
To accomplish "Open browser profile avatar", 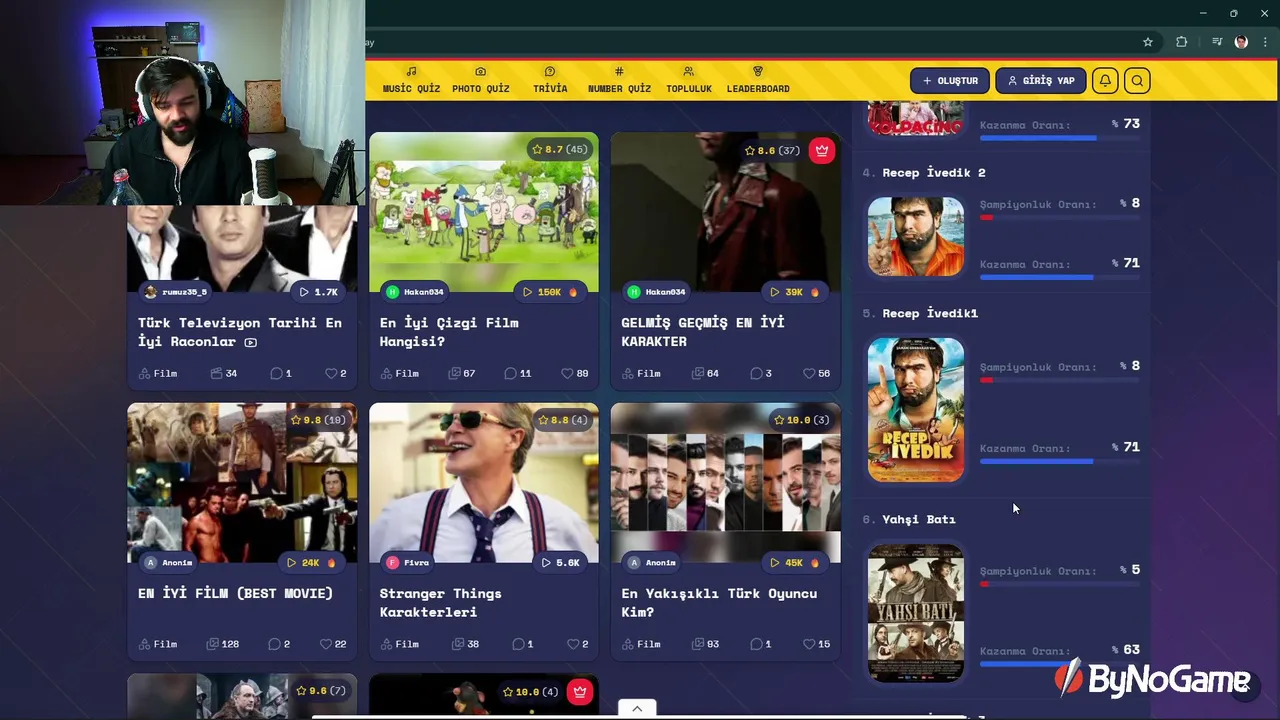I will point(1241,42).
